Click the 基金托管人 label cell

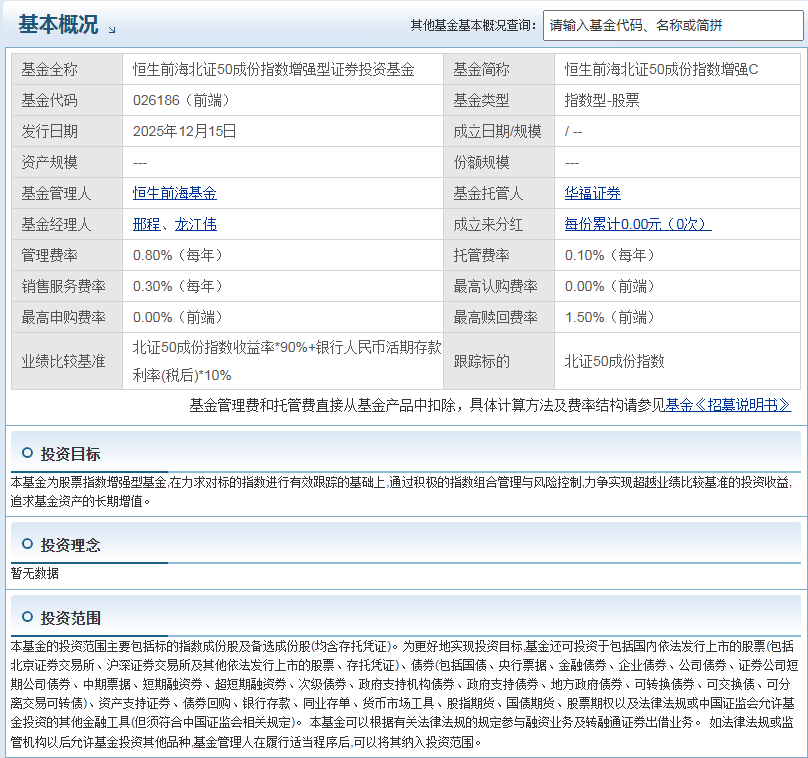(x=499, y=193)
